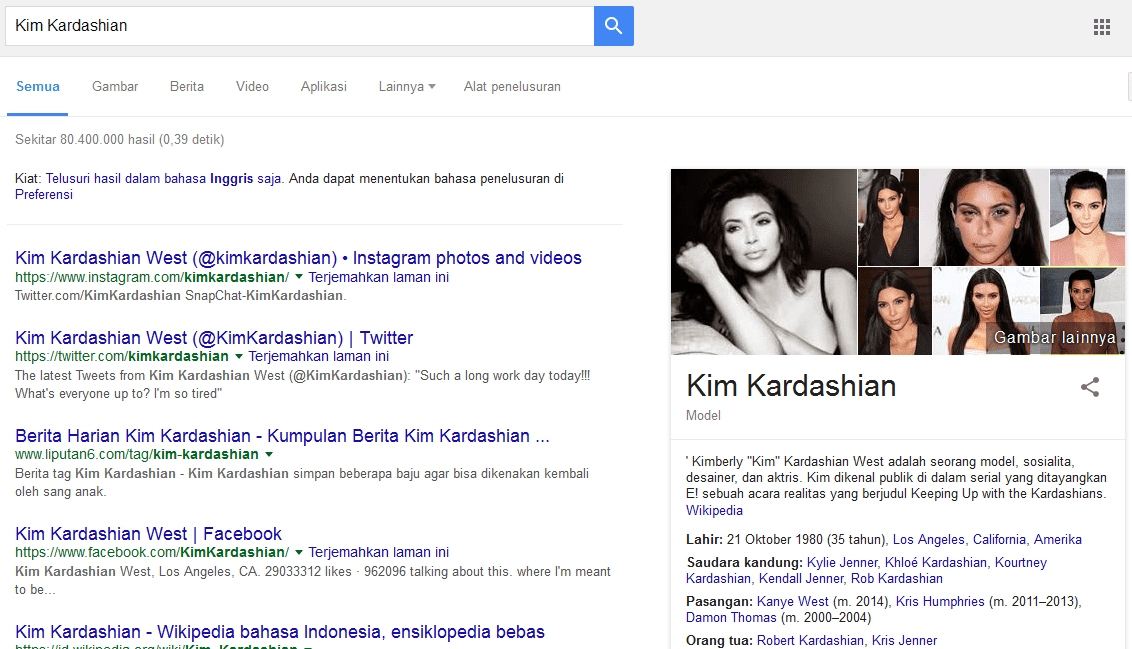1132x649 pixels.
Task: Expand dropdown arrow next to Facebook URL
Action: (299, 552)
